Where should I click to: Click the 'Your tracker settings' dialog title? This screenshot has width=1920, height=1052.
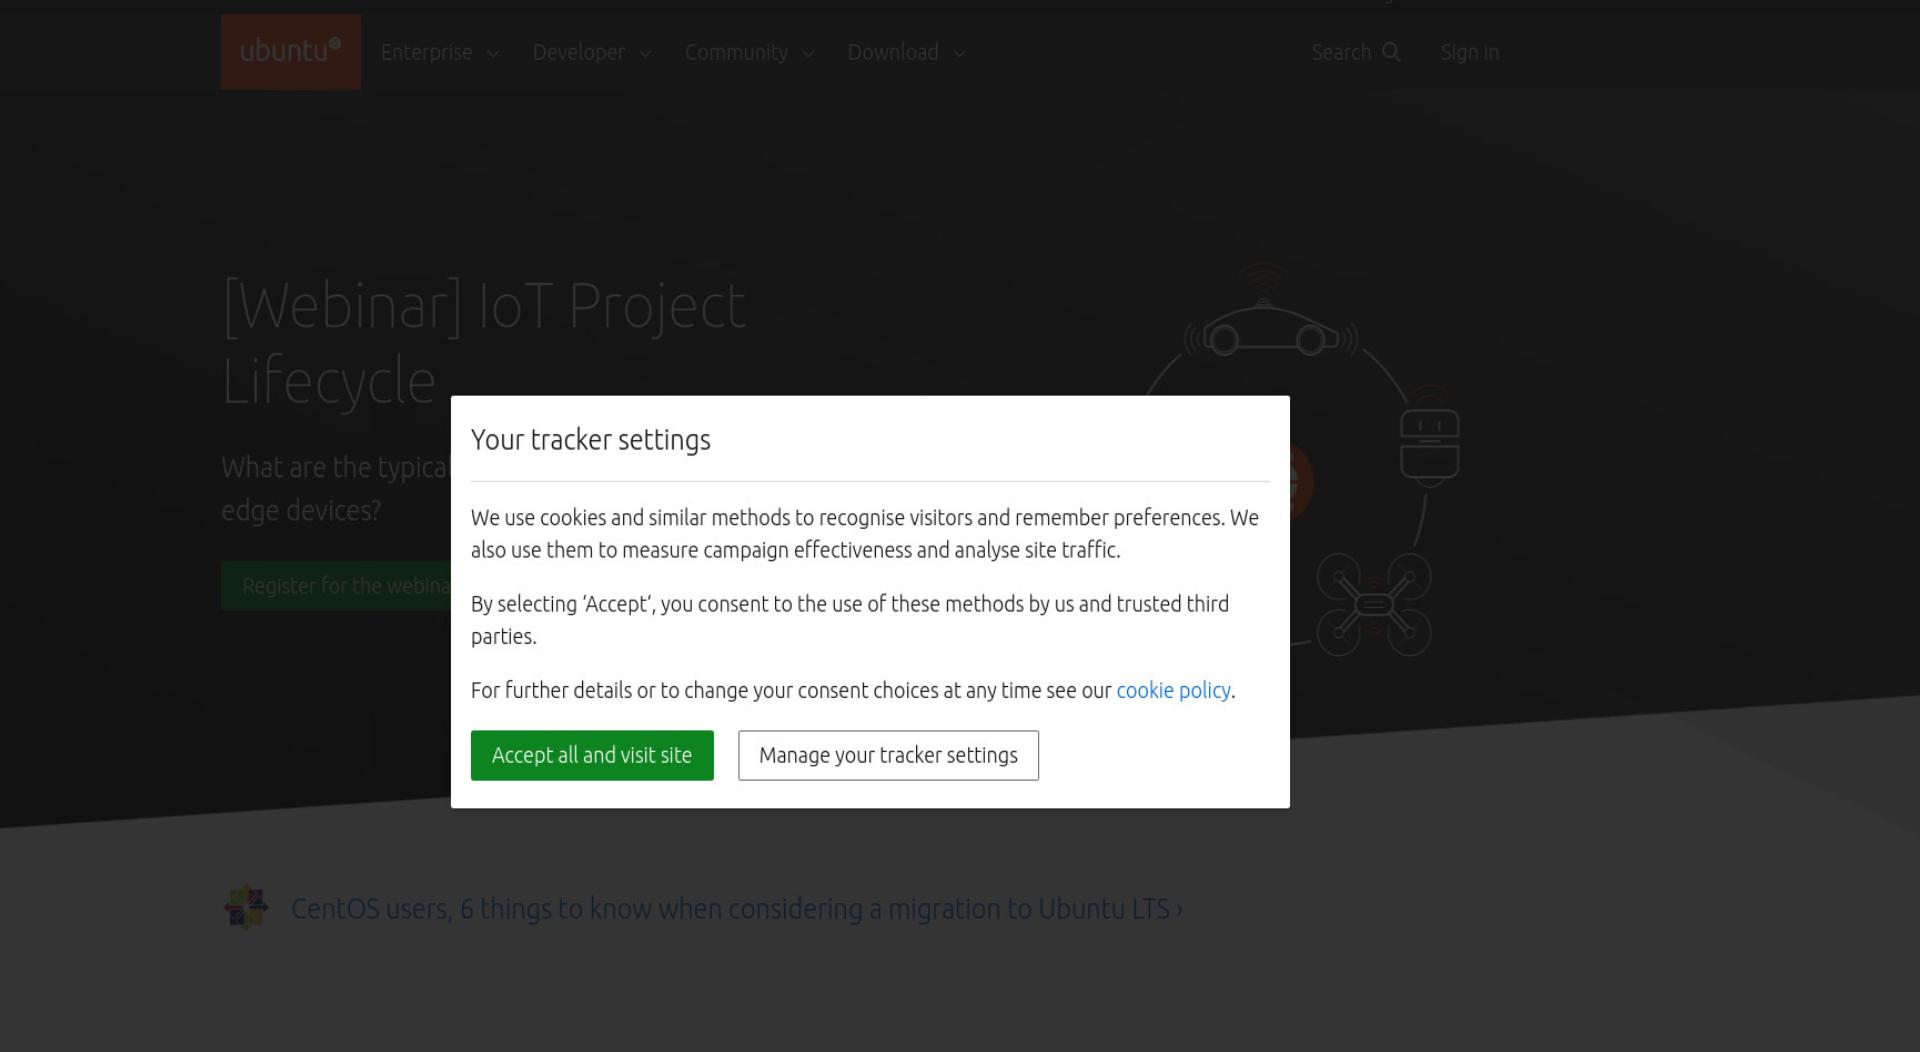tap(590, 440)
